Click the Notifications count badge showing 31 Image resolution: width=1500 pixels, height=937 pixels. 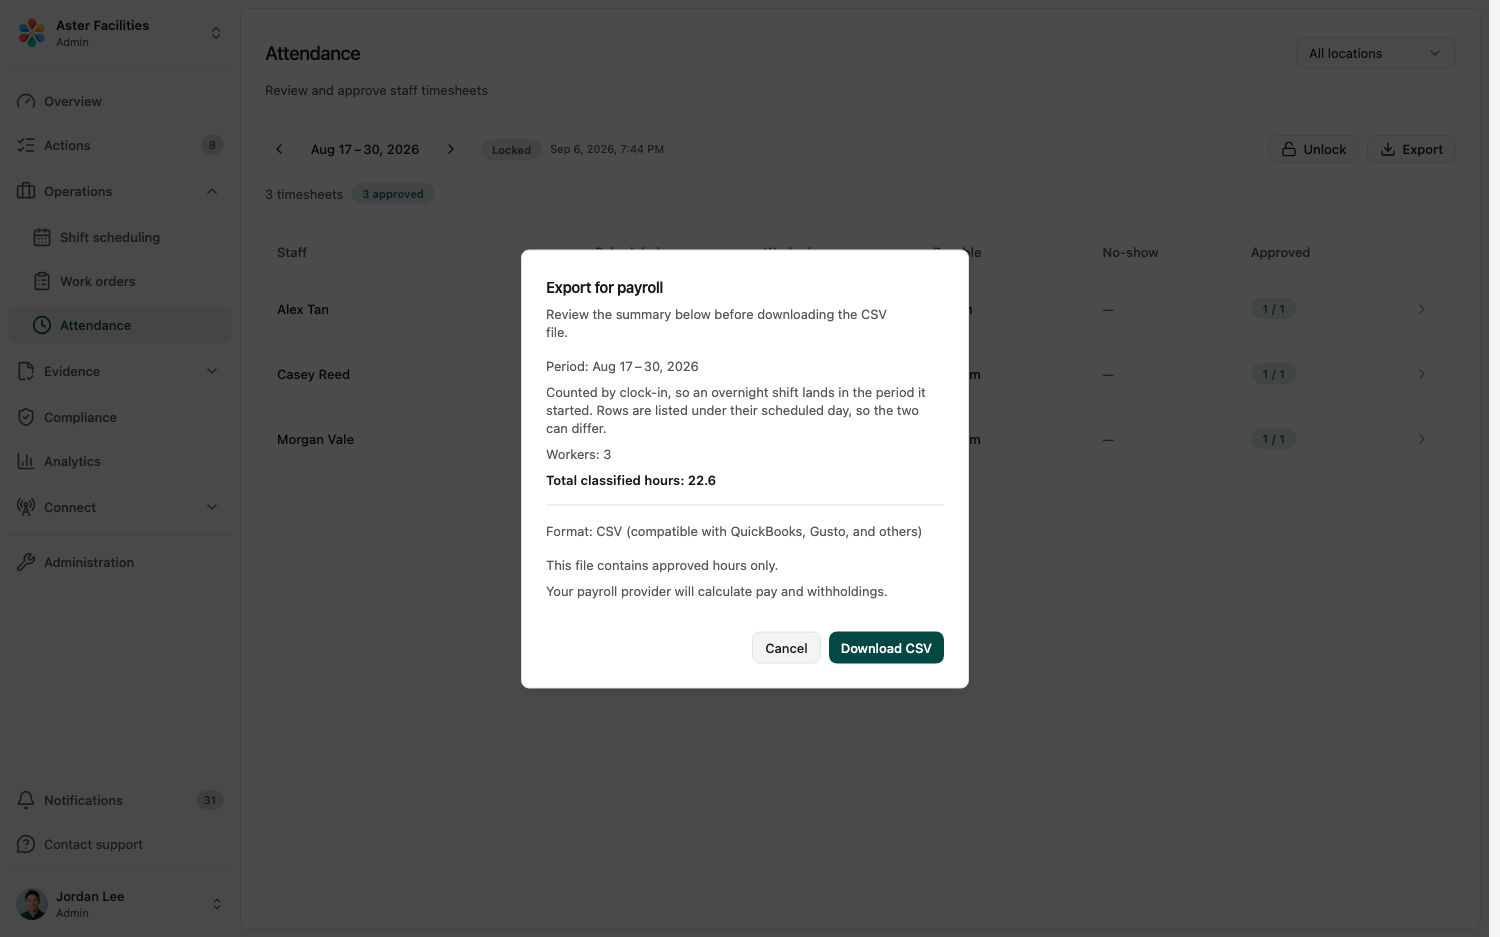click(x=210, y=800)
